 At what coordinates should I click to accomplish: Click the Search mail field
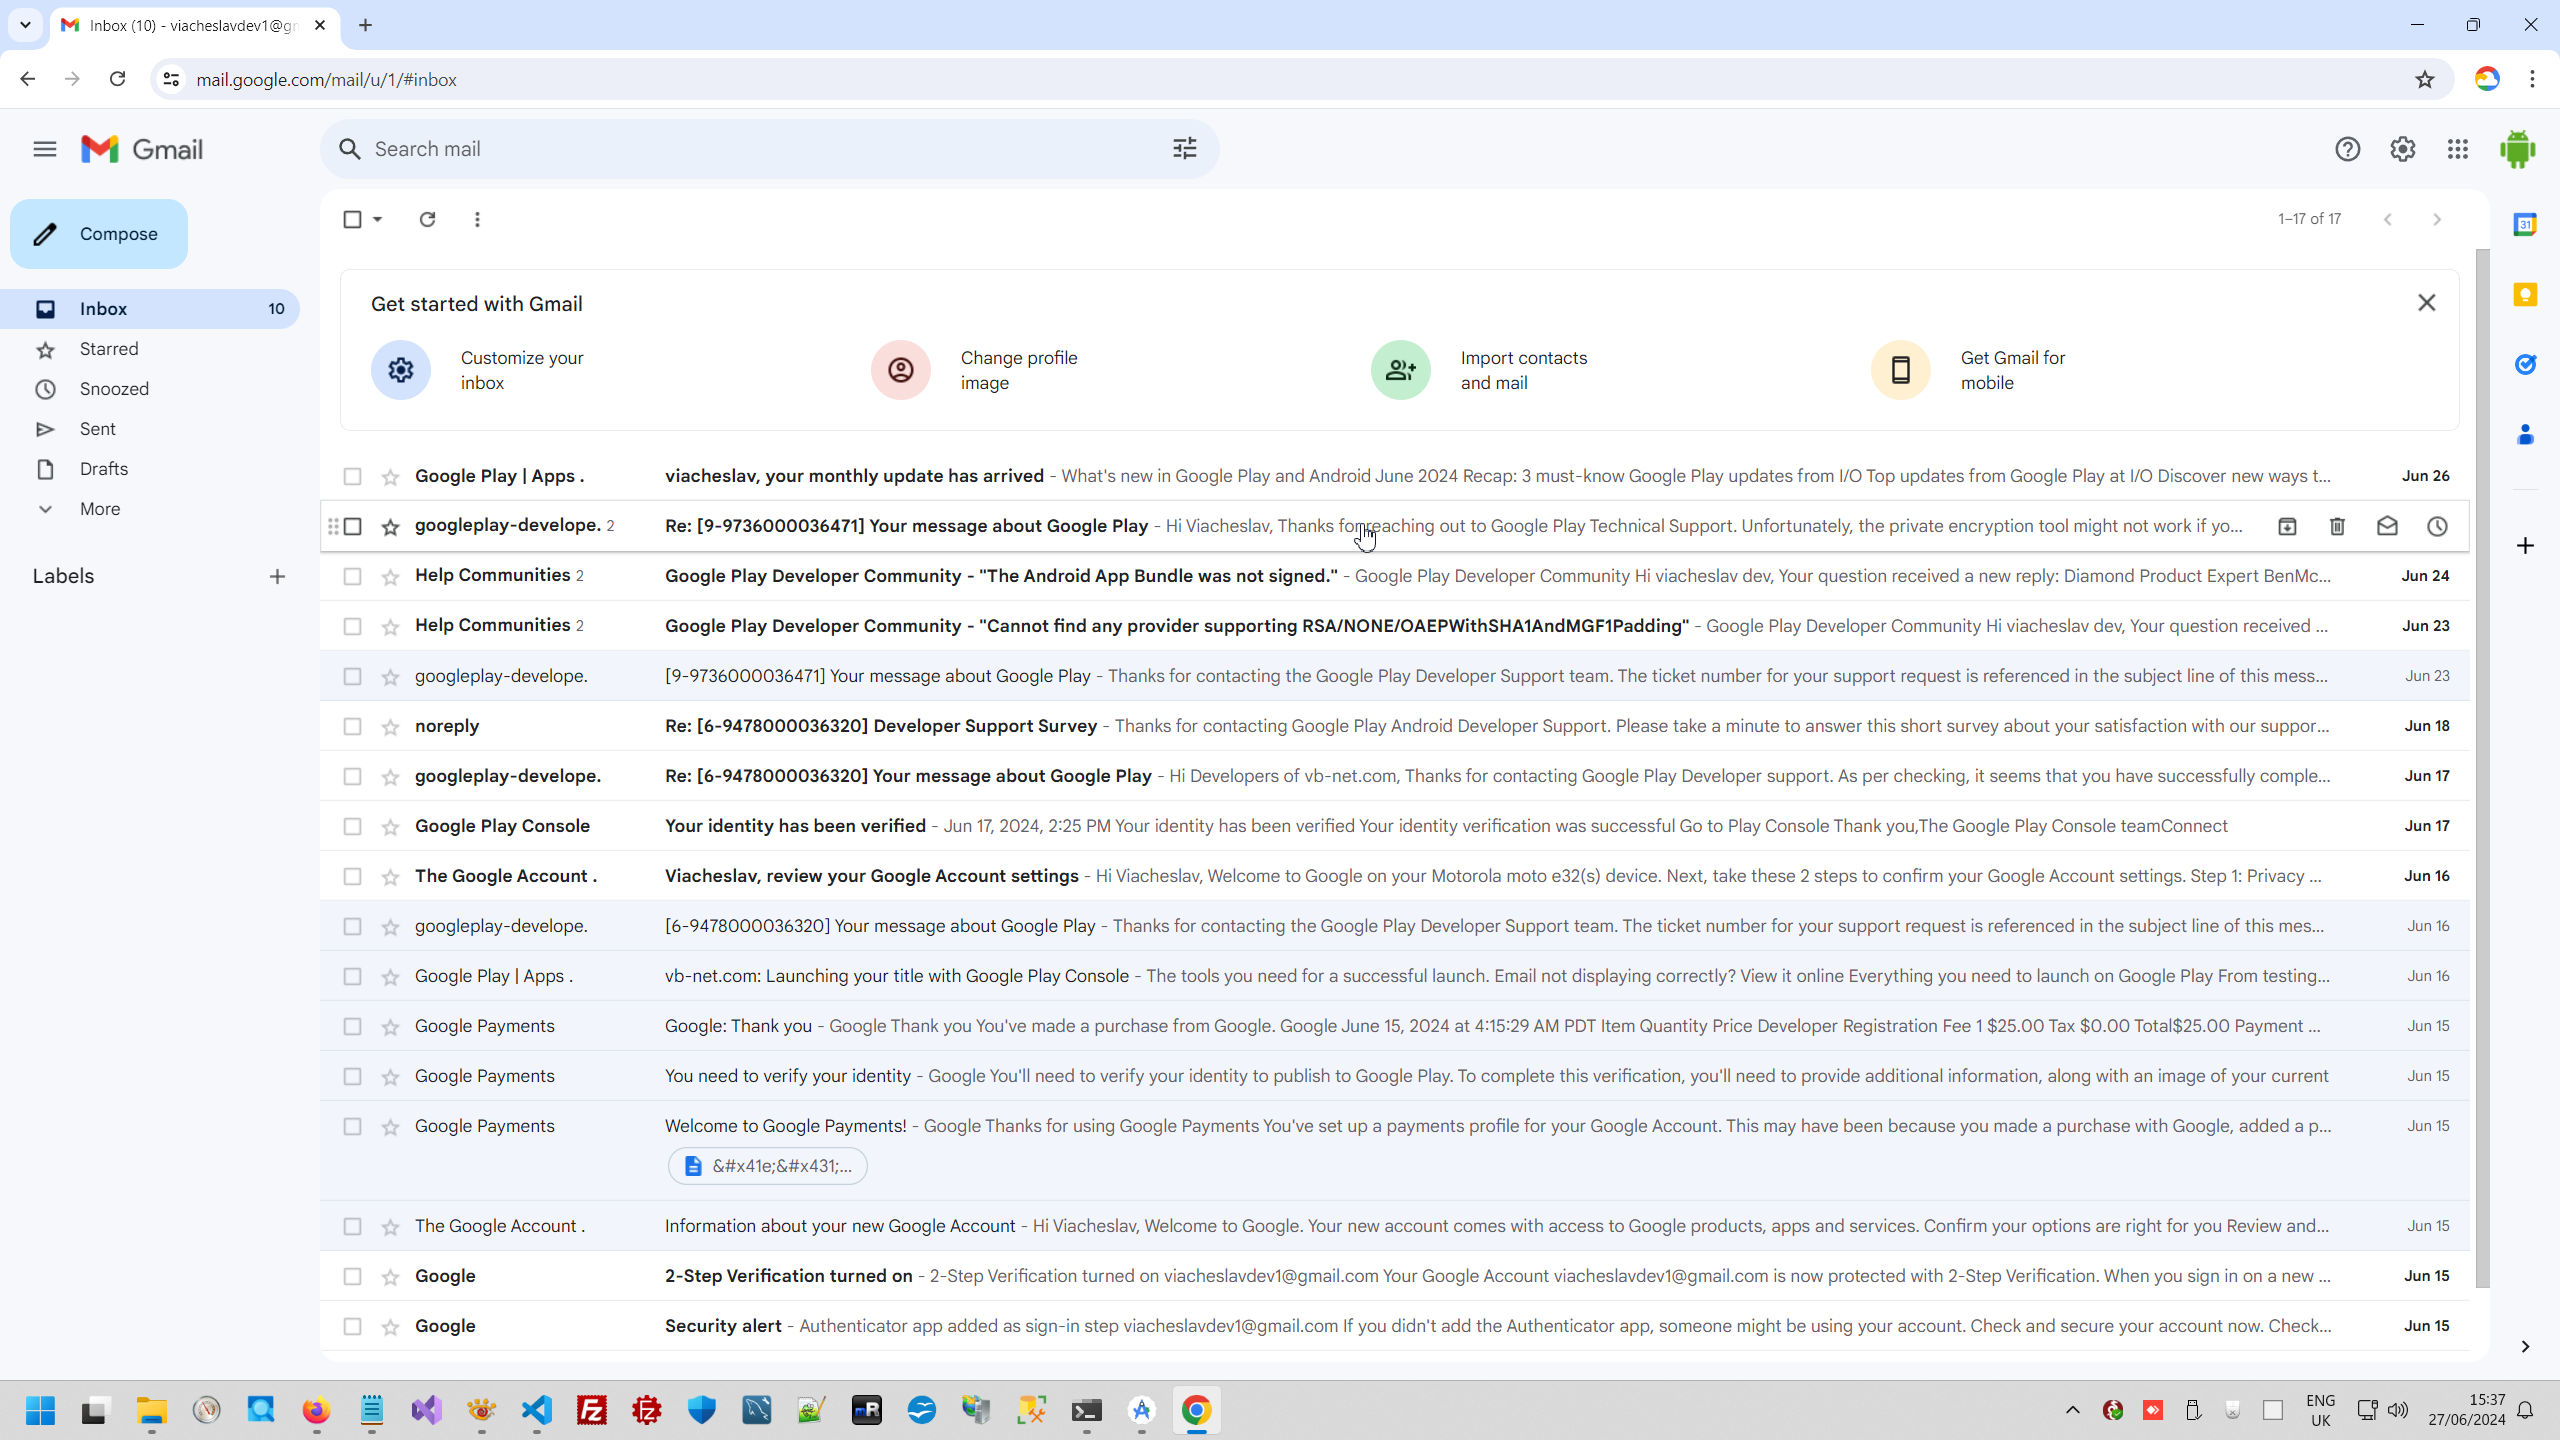coord(760,149)
